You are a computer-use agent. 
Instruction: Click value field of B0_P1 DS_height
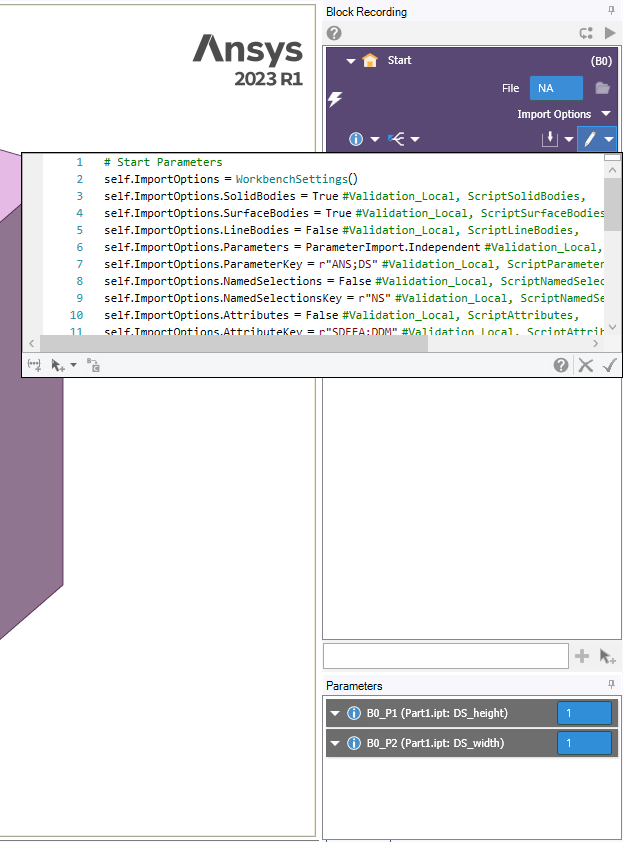pos(584,713)
